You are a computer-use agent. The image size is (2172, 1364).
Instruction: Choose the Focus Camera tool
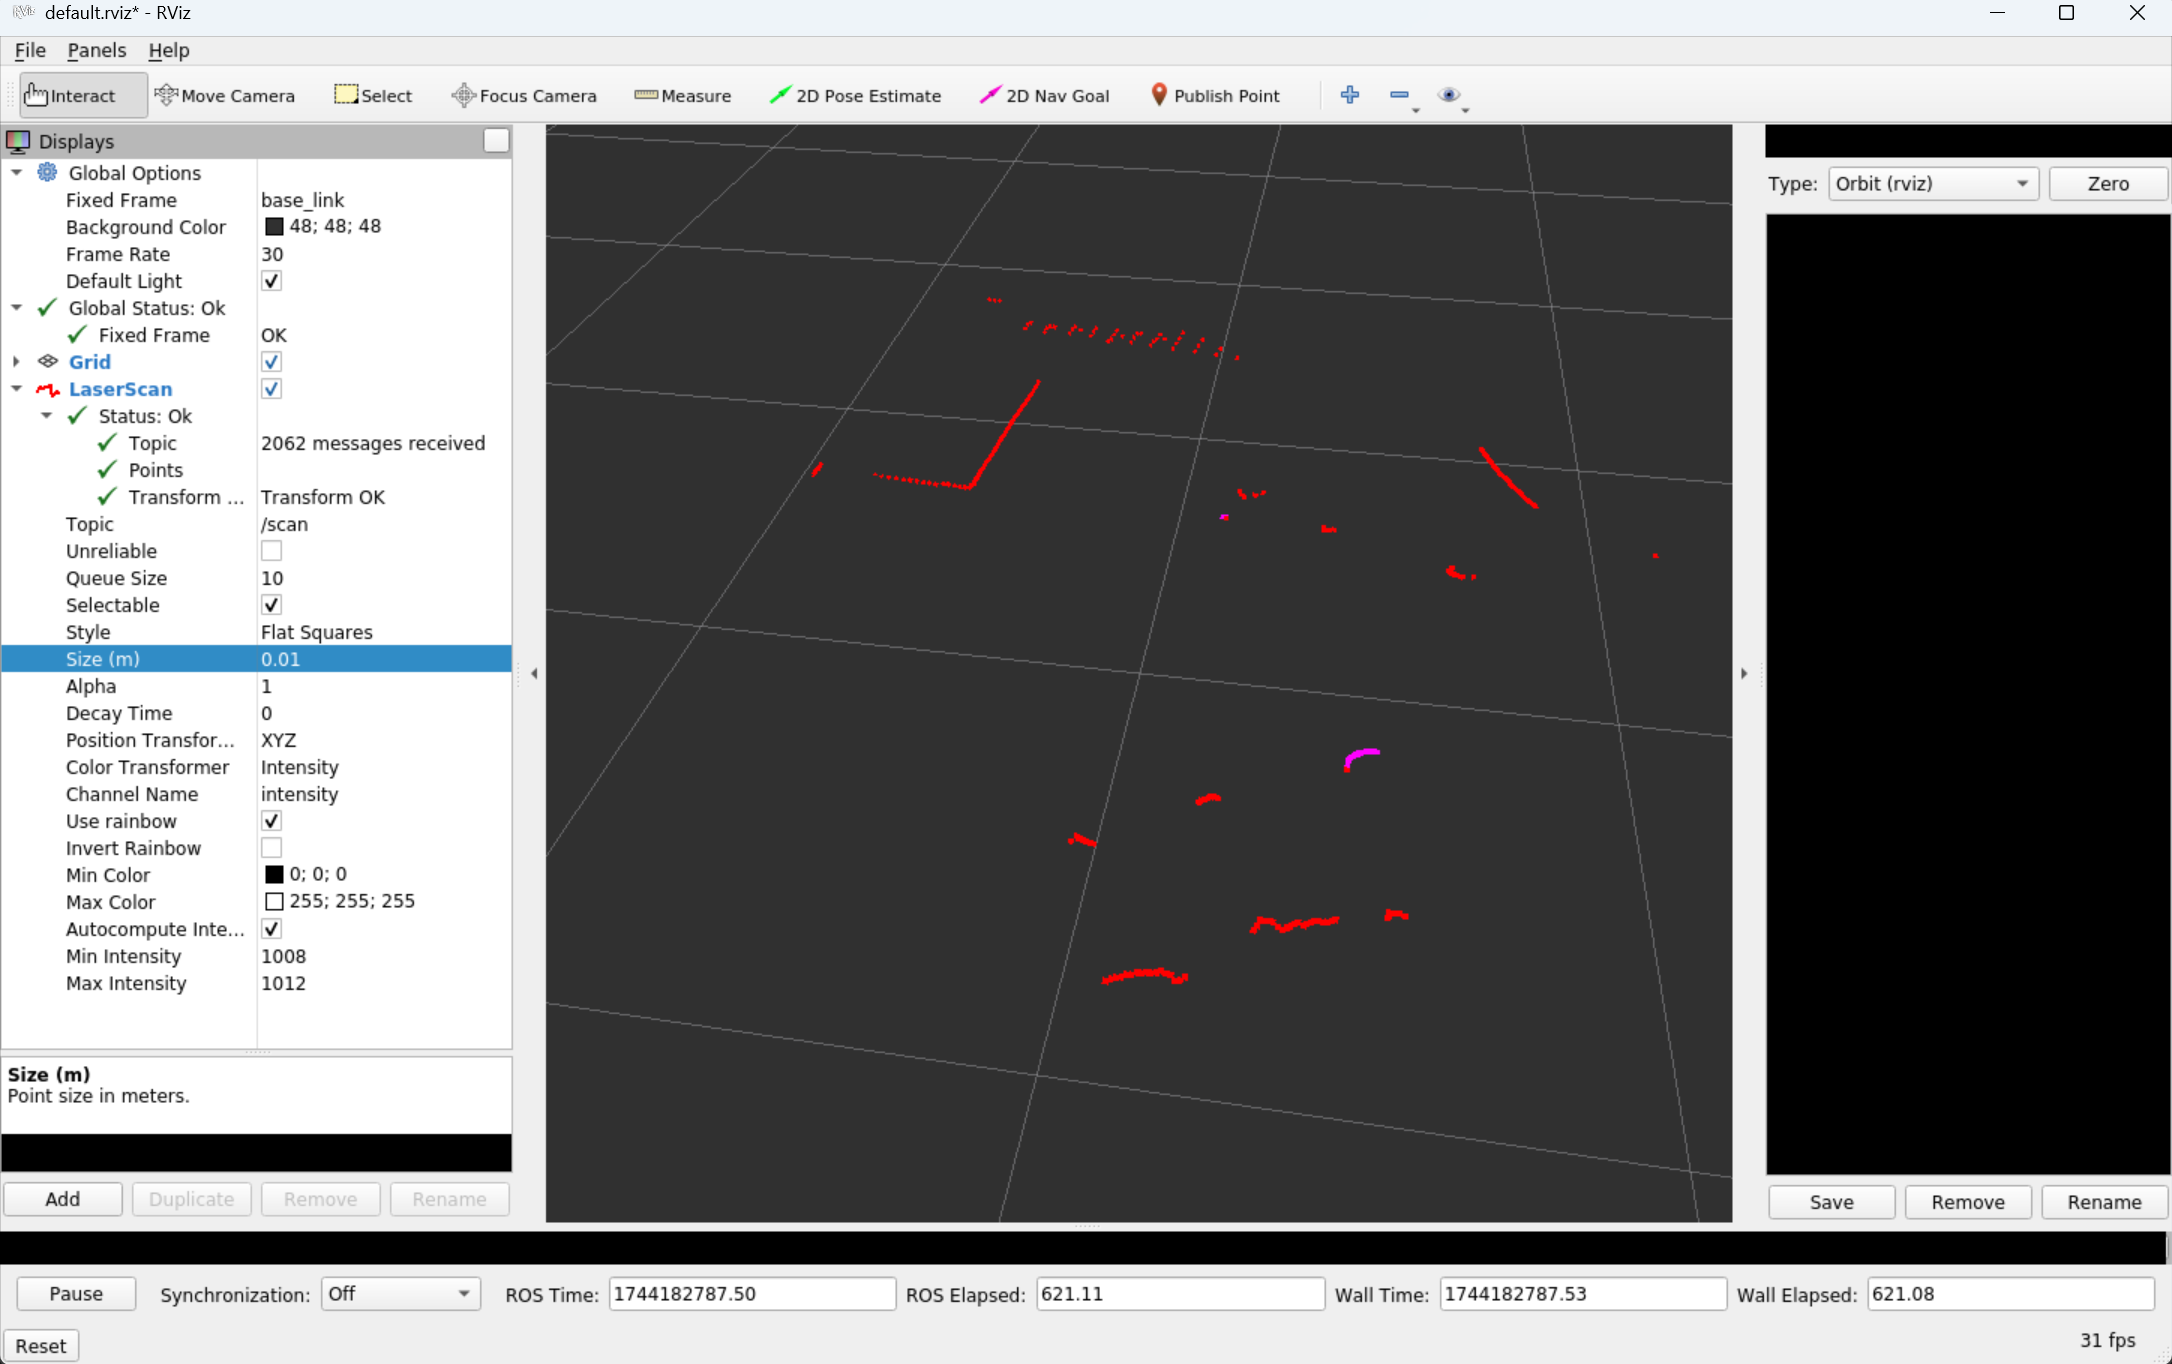coord(524,96)
